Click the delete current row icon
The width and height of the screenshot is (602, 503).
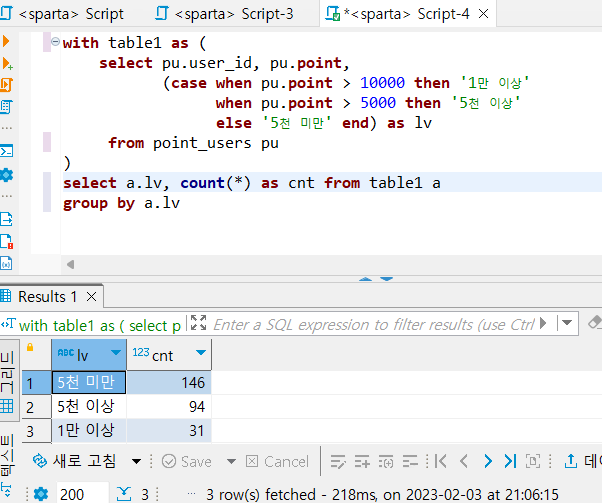pyautogui.click(x=410, y=461)
